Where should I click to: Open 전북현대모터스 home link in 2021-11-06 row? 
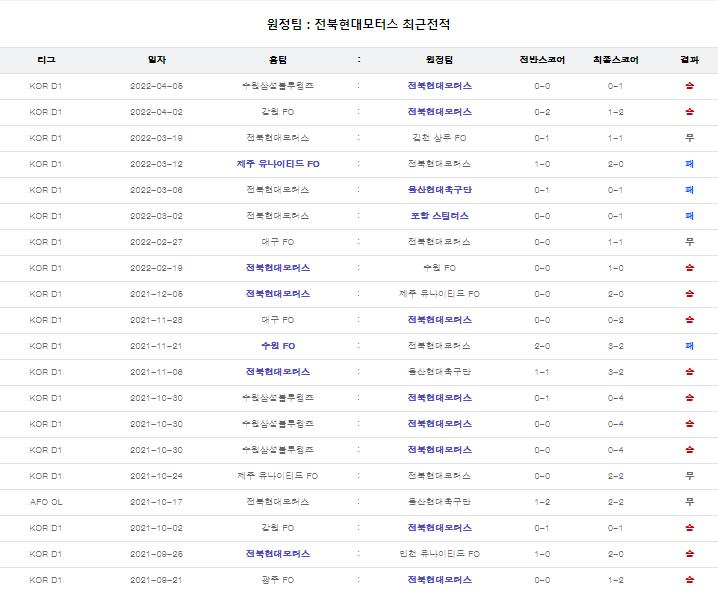click(x=278, y=372)
